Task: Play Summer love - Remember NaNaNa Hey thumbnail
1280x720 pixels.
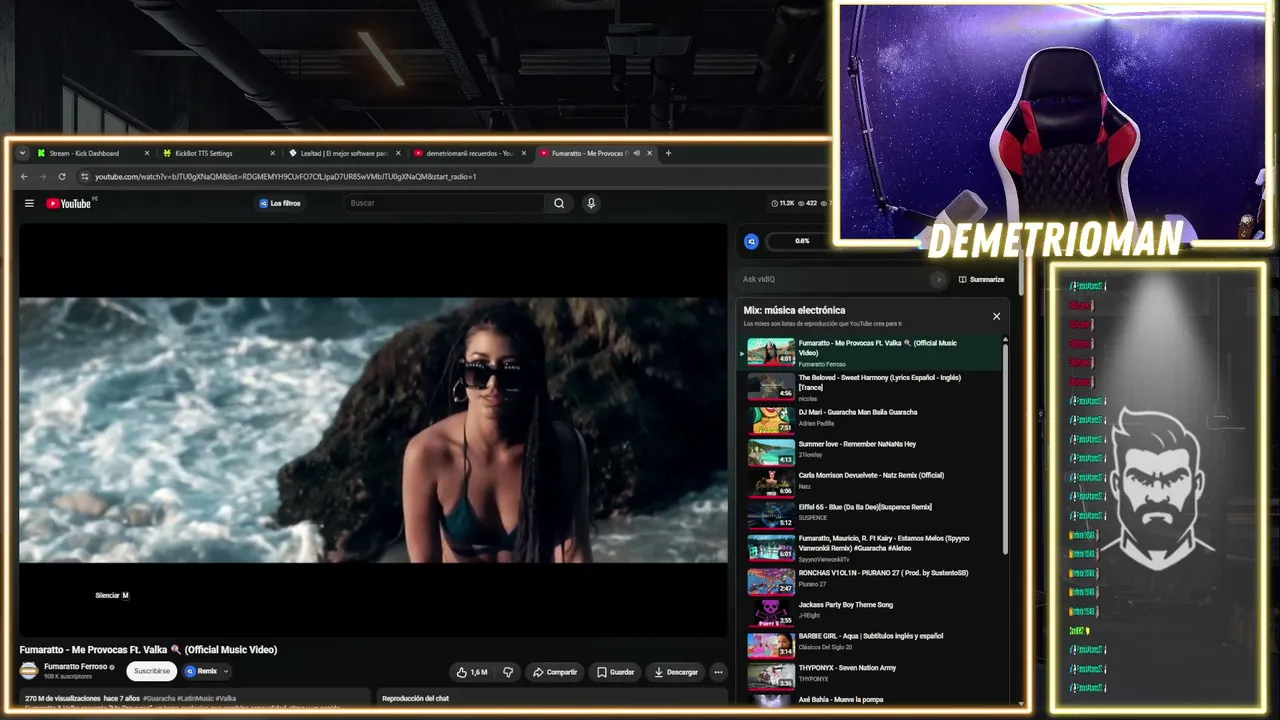Action: click(x=771, y=451)
